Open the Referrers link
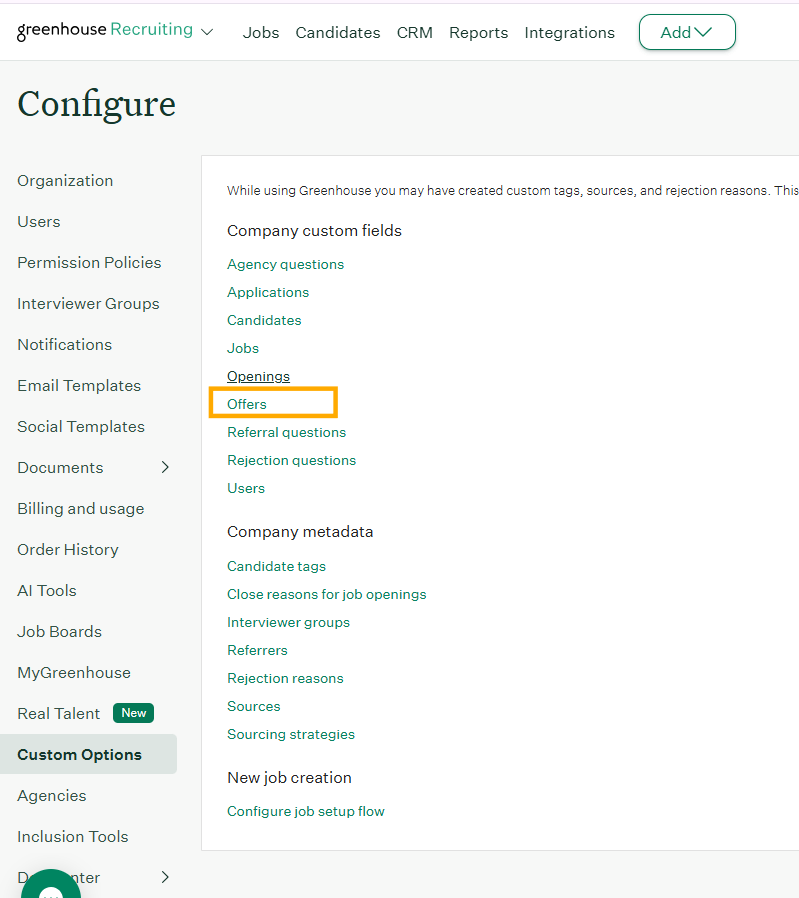This screenshot has width=799, height=898. pos(257,651)
